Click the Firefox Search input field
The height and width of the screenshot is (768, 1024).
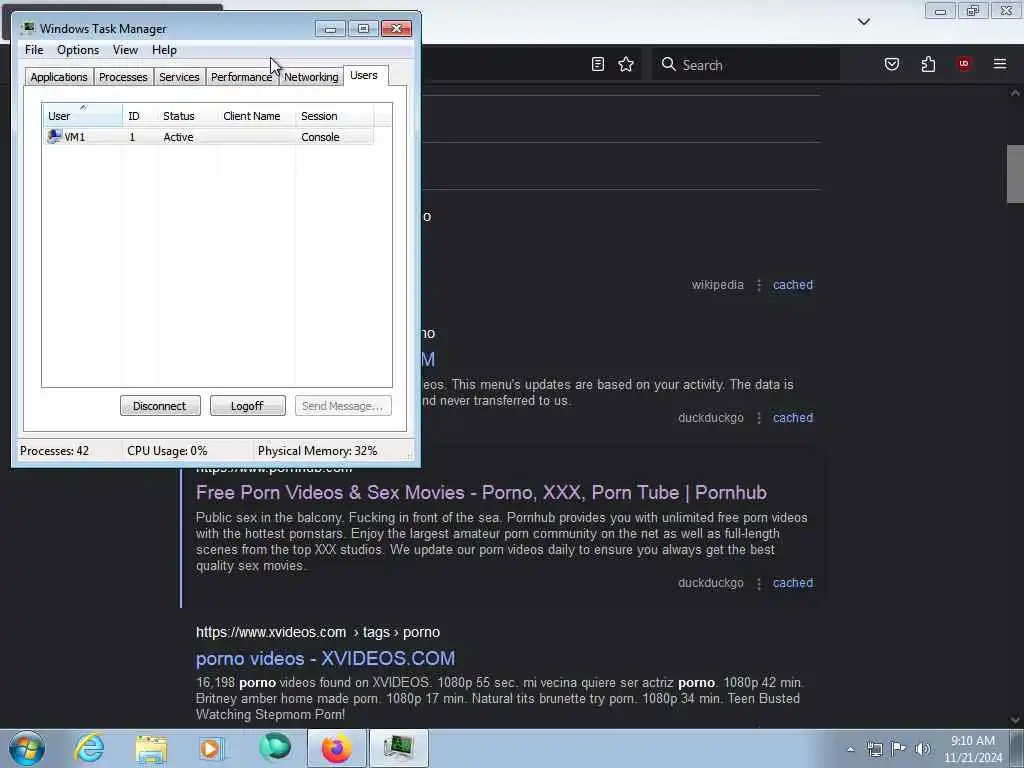745,64
